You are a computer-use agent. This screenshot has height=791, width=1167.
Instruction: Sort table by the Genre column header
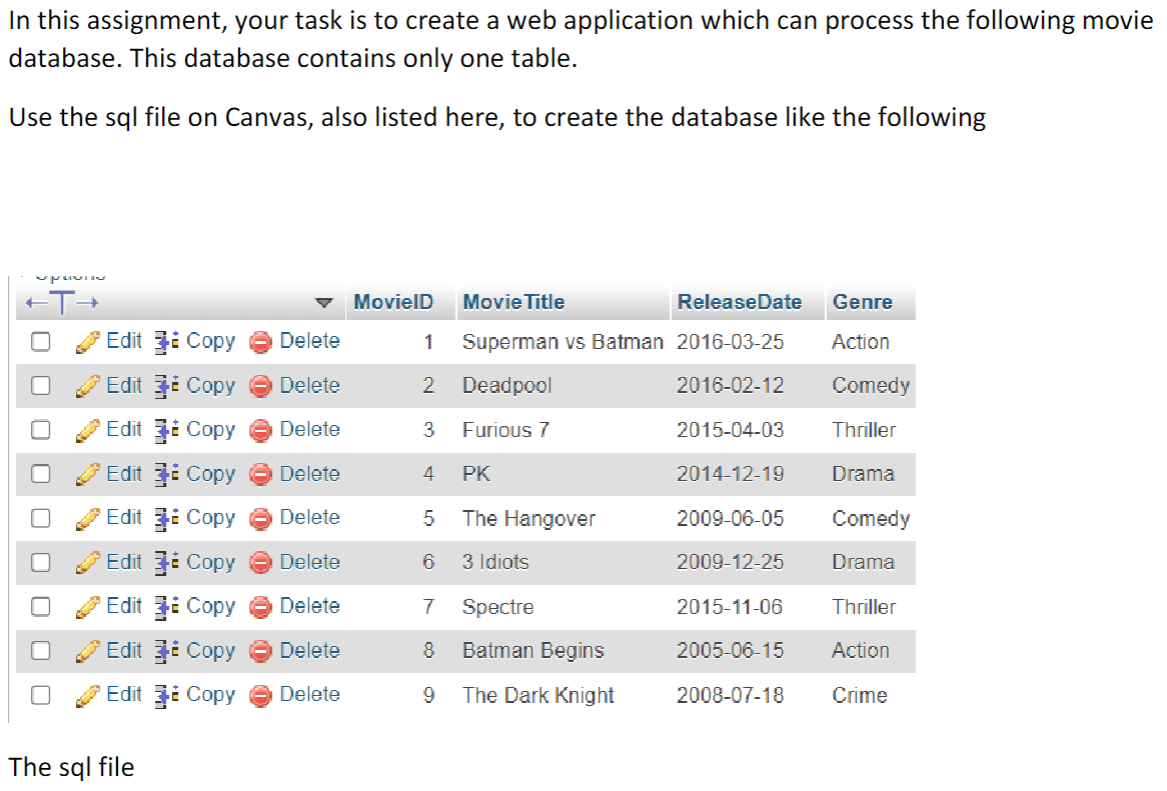click(863, 302)
